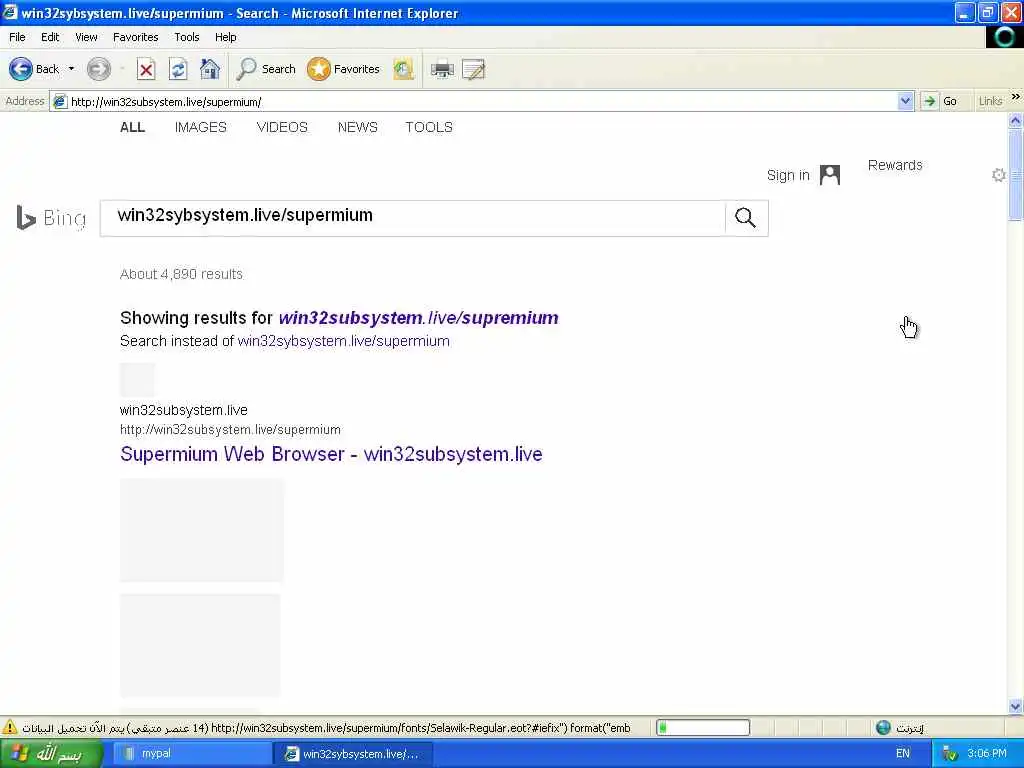Open the Back history dropdown arrow
The image size is (1024, 768).
(x=71, y=69)
